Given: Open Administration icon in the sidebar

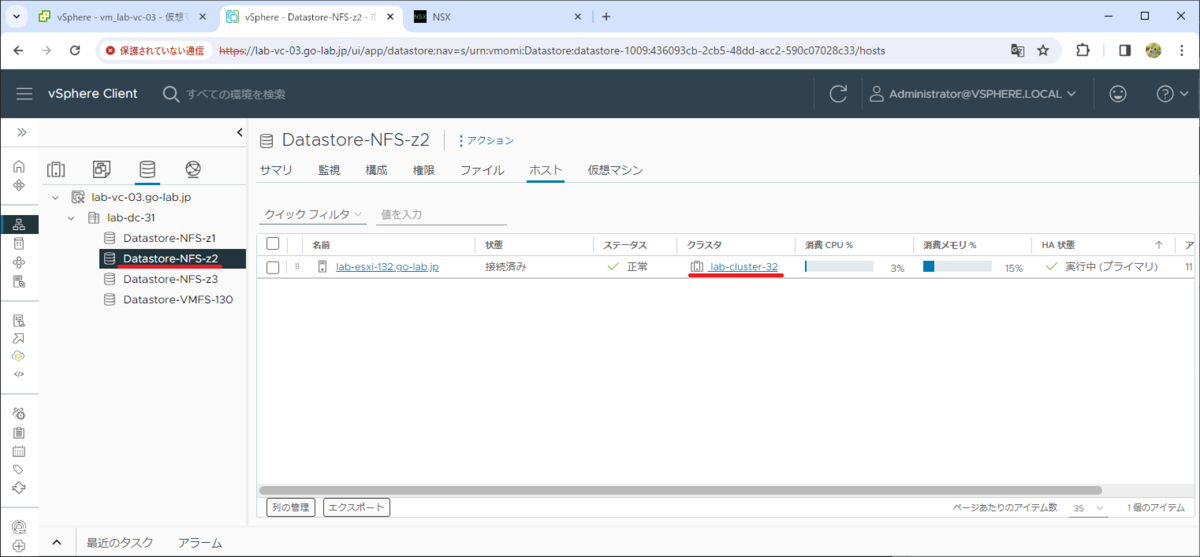Looking at the screenshot, I should point(19,413).
